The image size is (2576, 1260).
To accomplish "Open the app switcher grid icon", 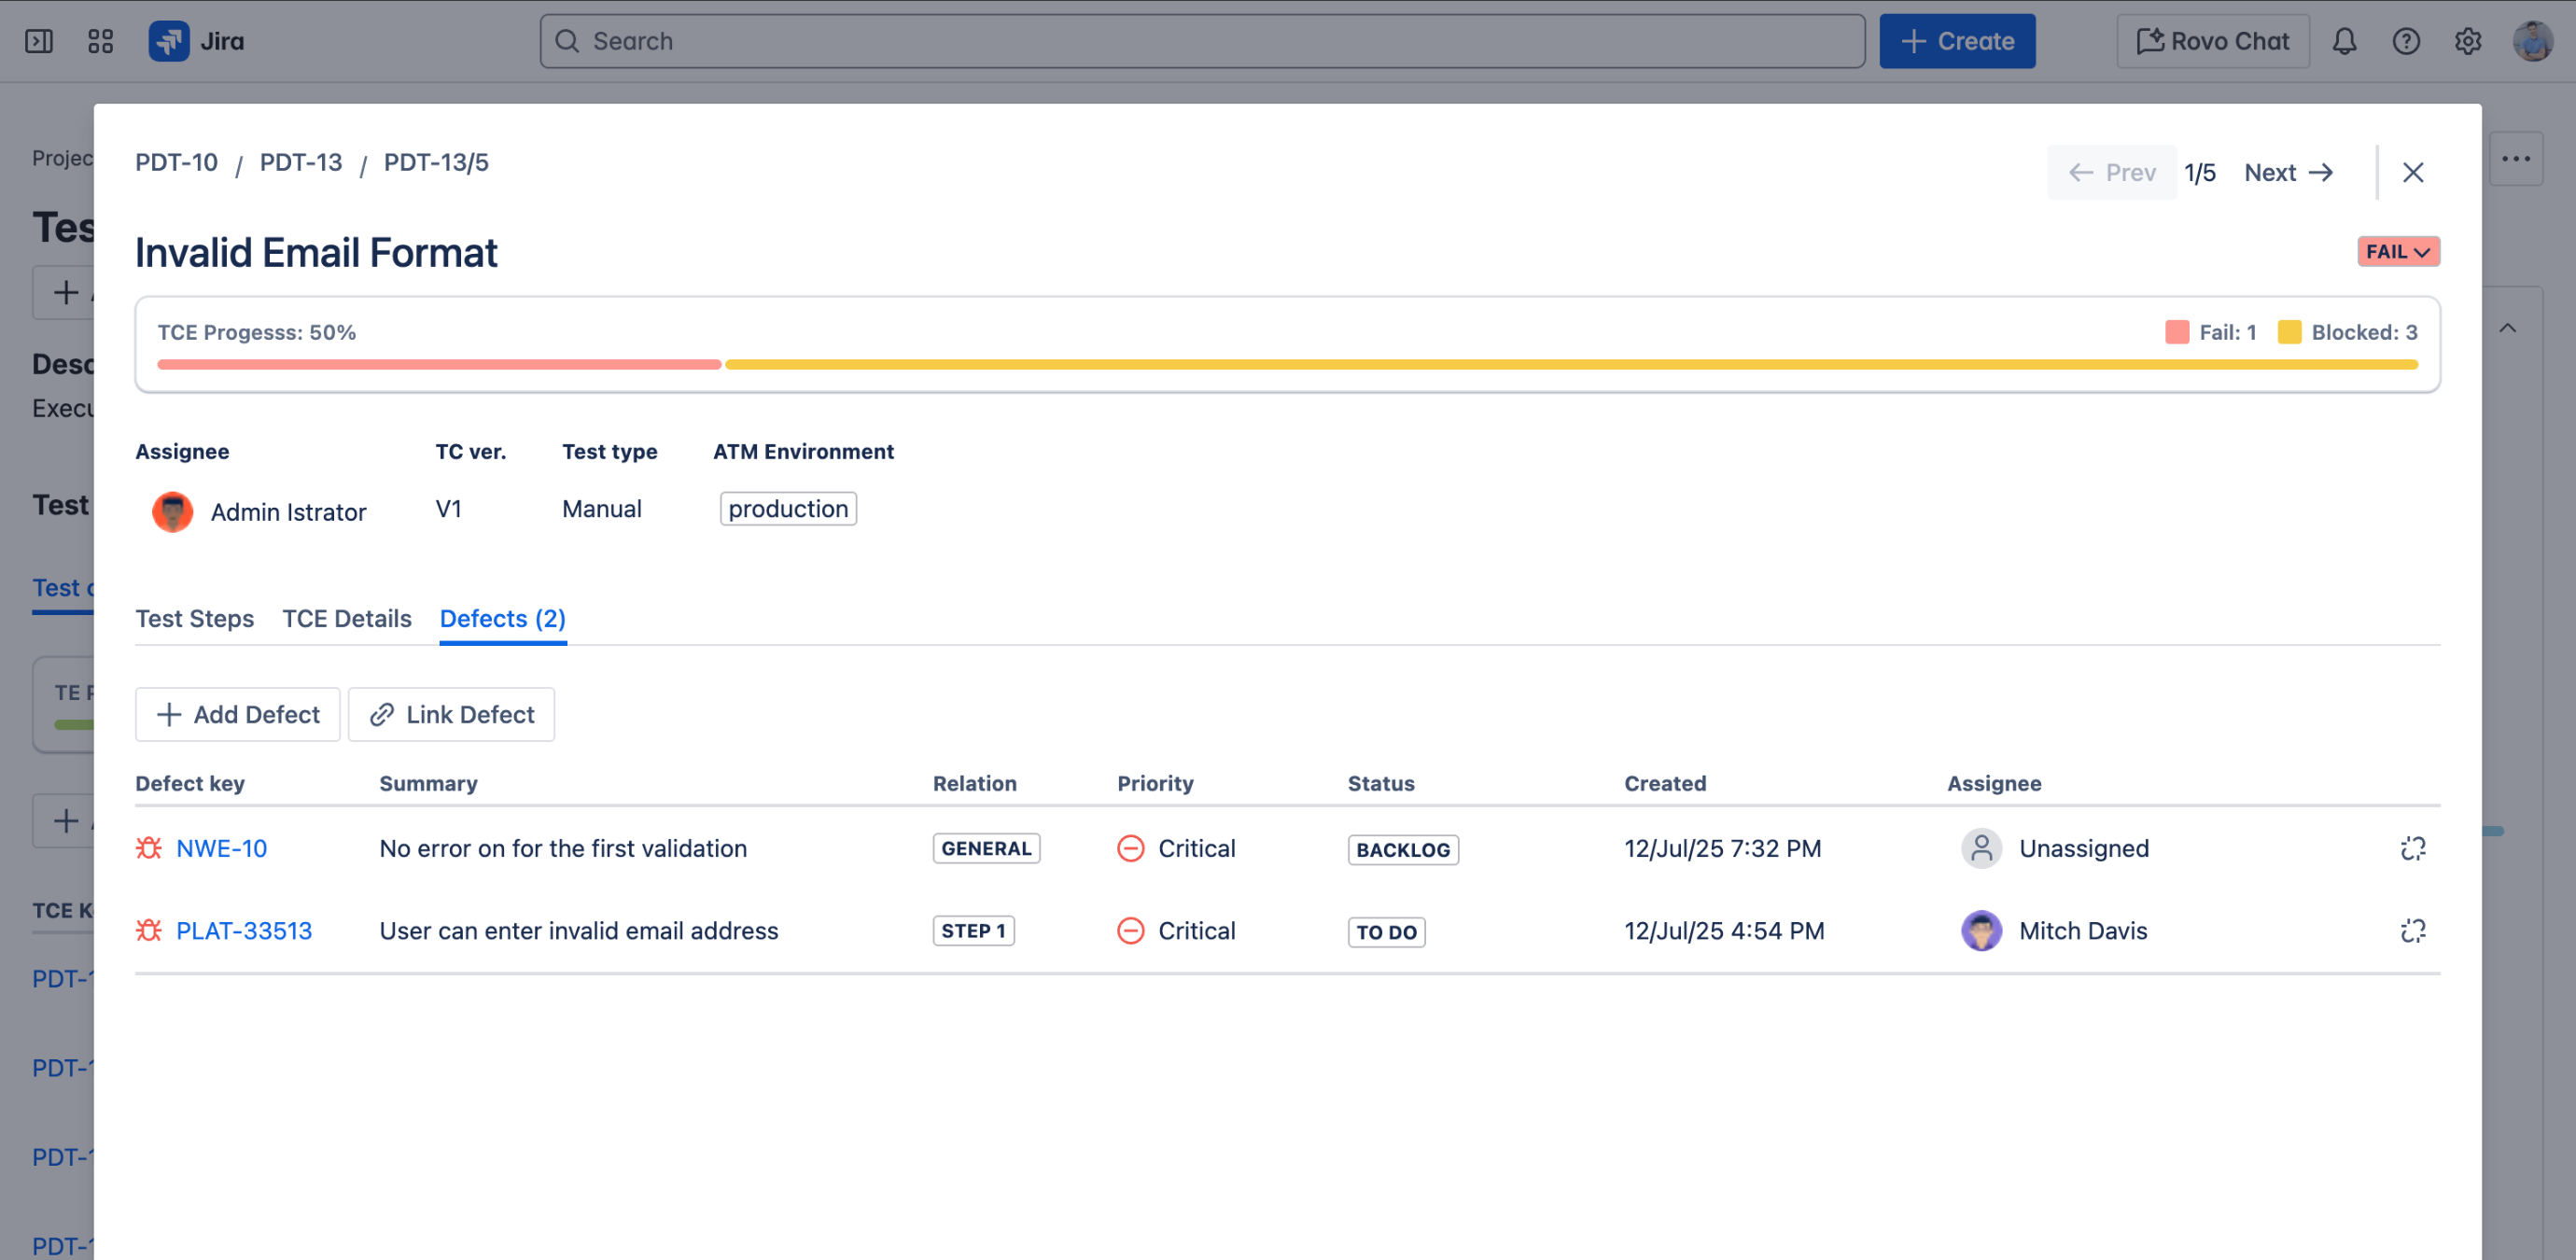I will pyautogui.click(x=100, y=41).
